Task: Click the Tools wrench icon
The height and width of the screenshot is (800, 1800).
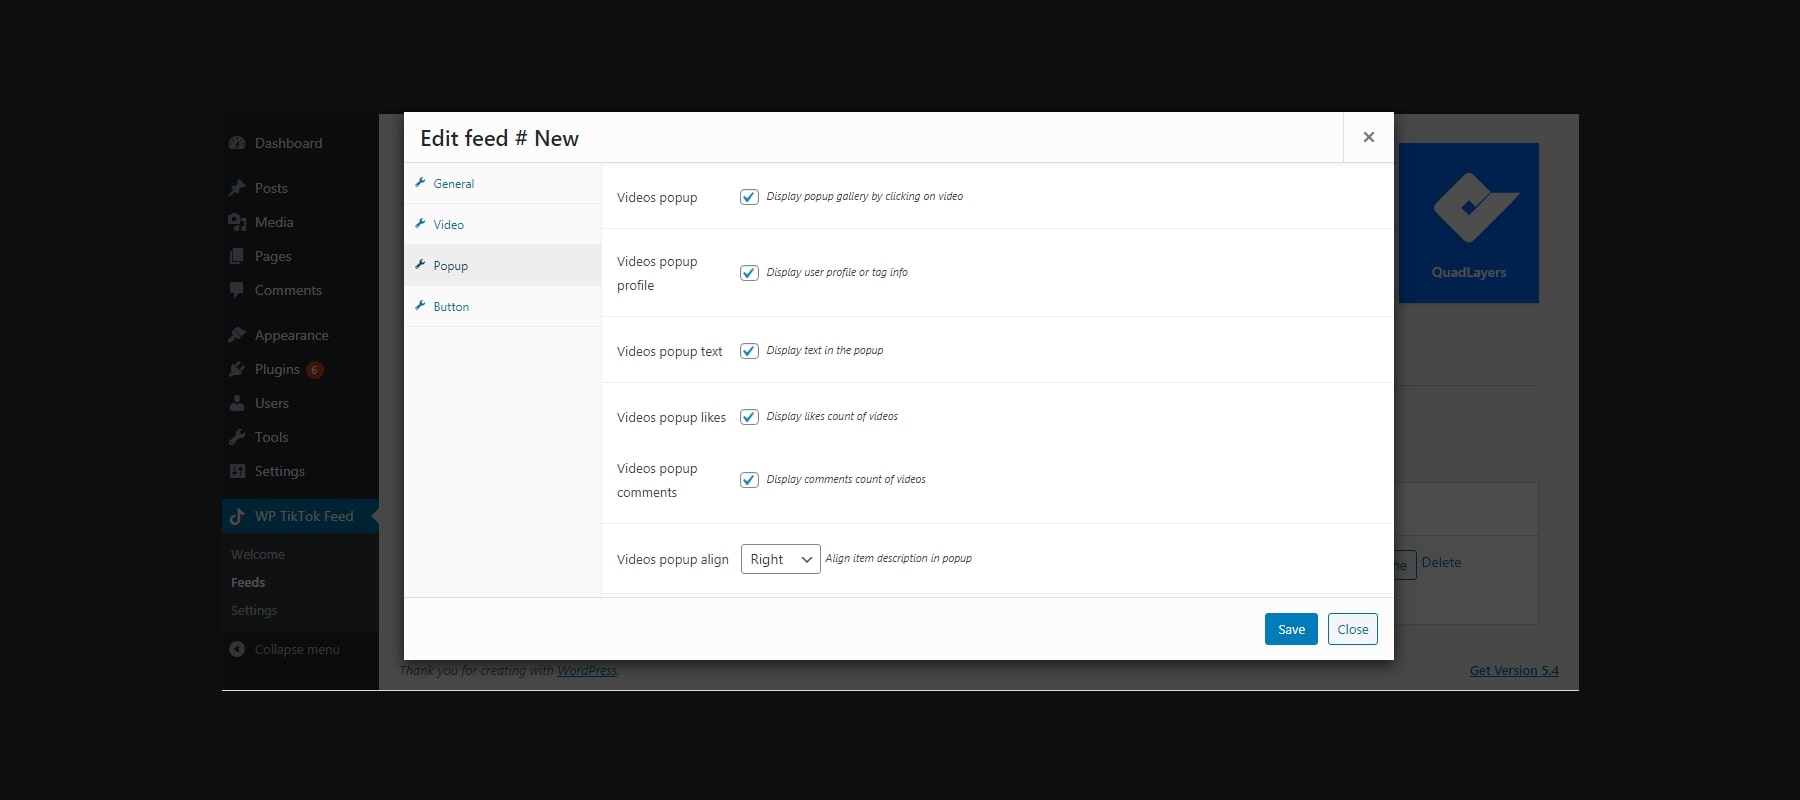Action: tap(237, 437)
